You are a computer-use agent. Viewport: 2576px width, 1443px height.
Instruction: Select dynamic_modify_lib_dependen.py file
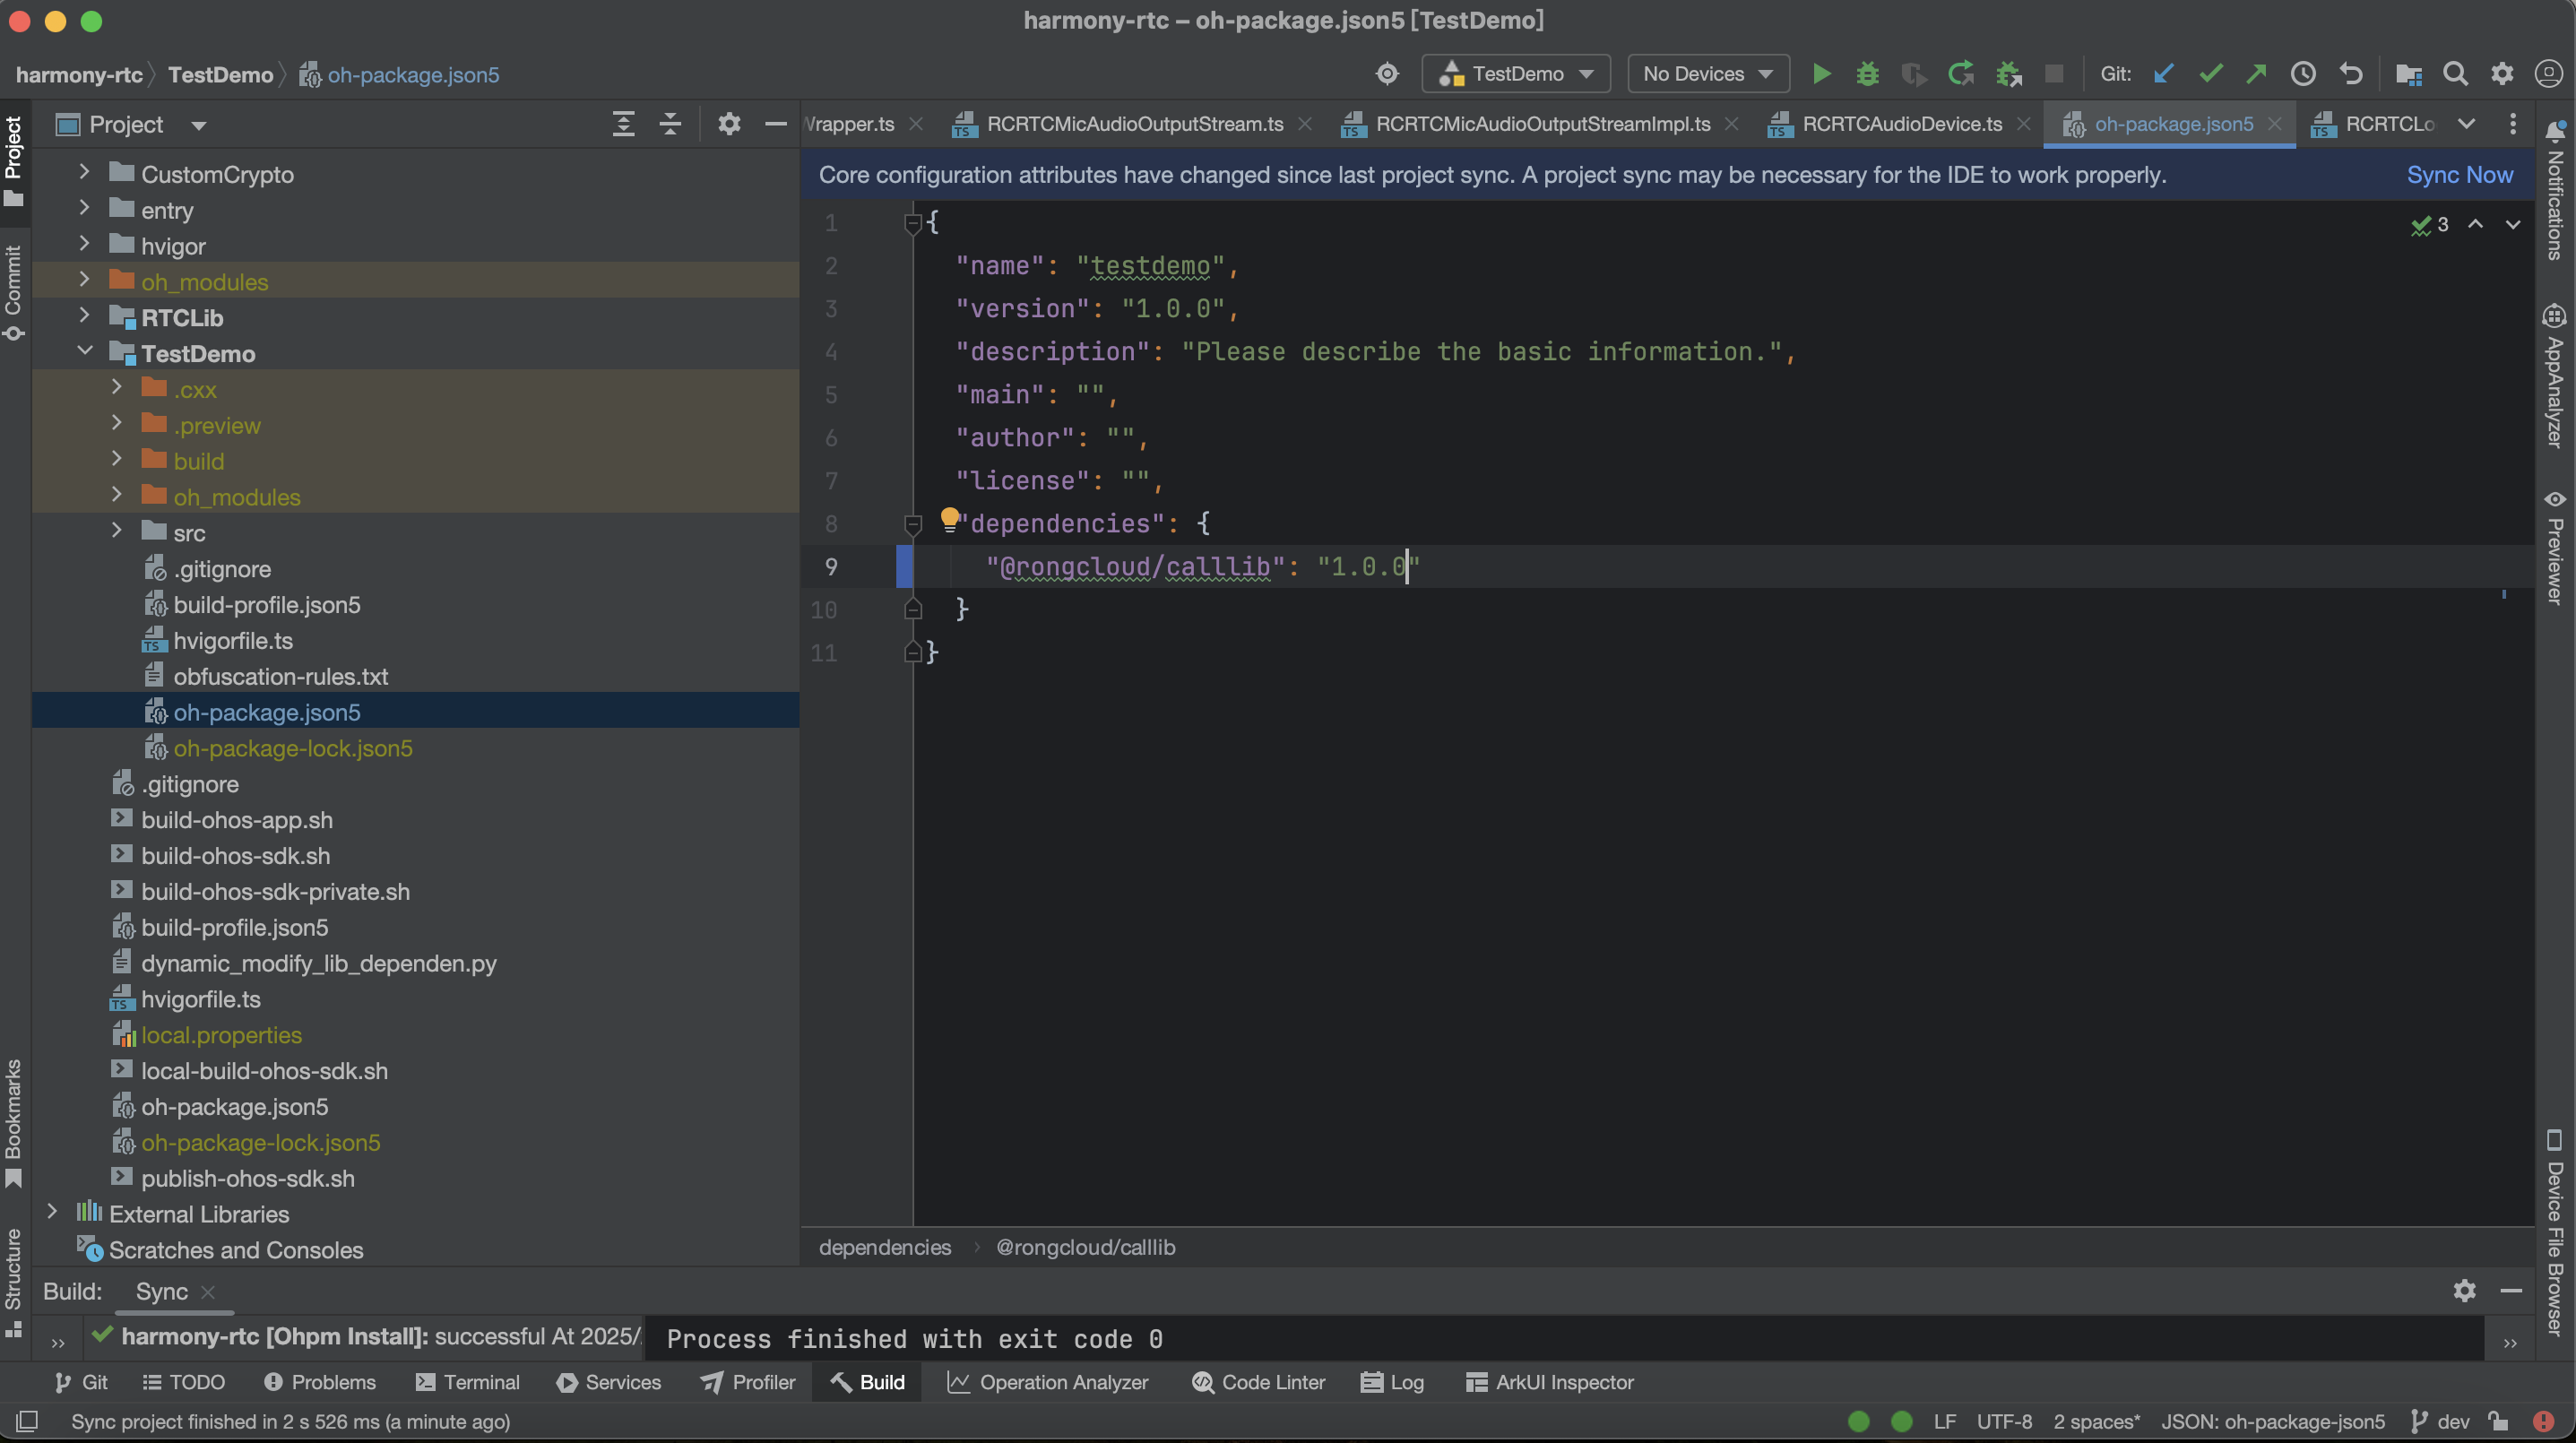tap(318, 963)
